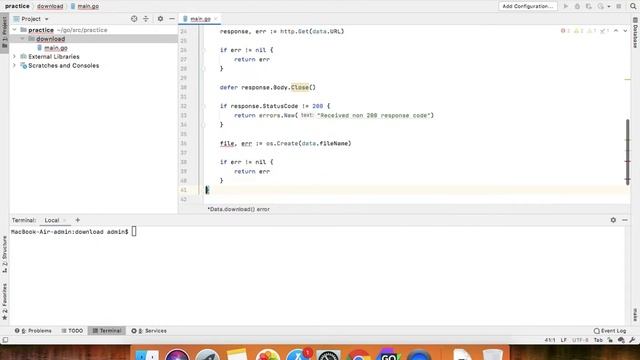
Task: Expand External Libraries node
Action: [14, 57]
